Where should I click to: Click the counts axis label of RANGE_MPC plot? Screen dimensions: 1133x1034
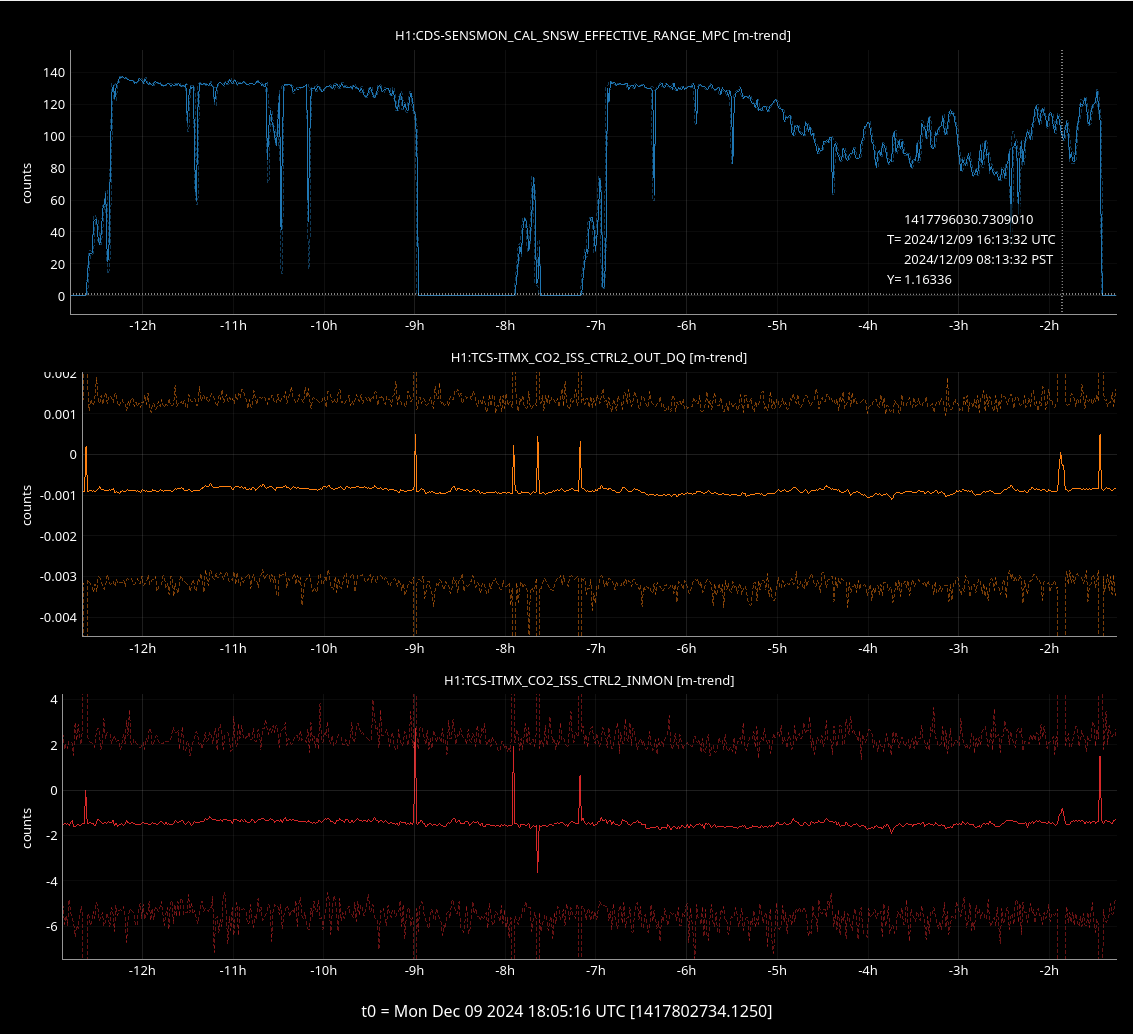tap(27, 183)
